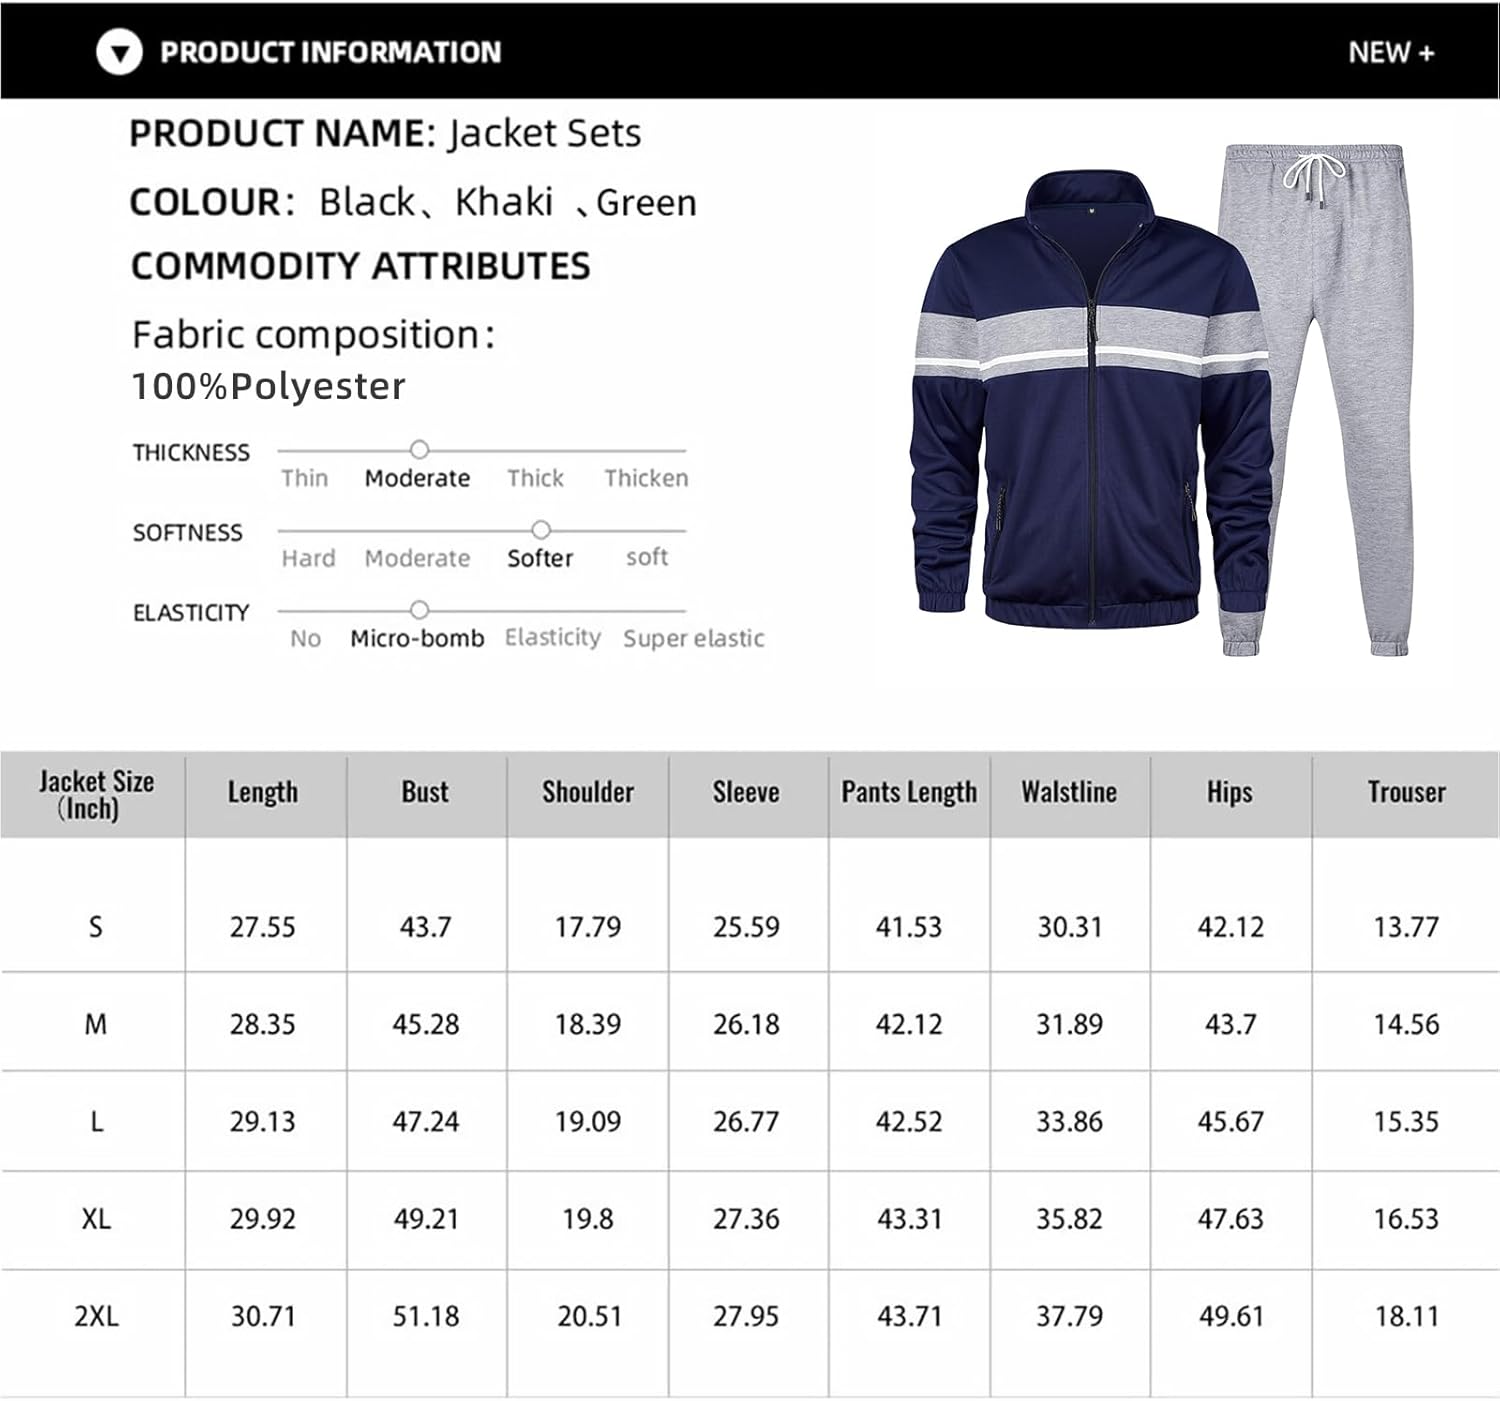Click the Elasticity slider handle
The width and height of the screenshot is (1500, 1401).
[419, 610]
